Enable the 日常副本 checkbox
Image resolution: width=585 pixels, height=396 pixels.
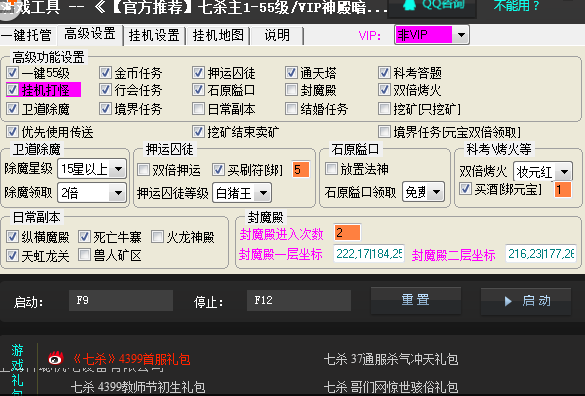point(198,109)
